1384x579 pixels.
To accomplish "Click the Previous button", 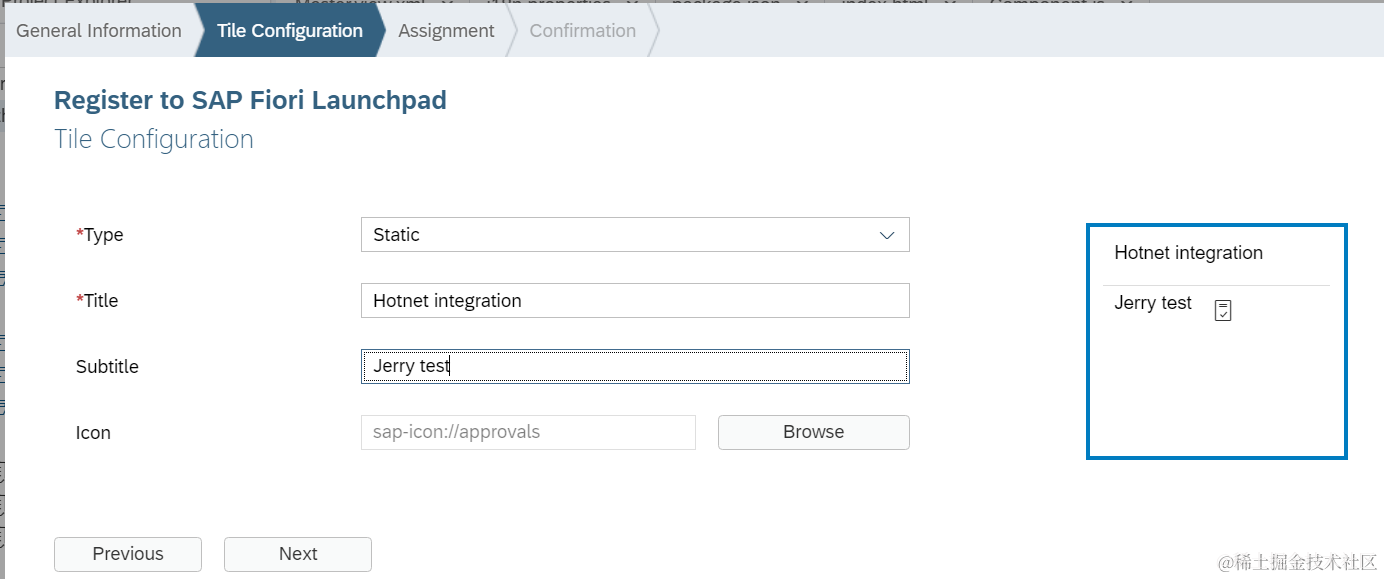I will coord(128,554).
